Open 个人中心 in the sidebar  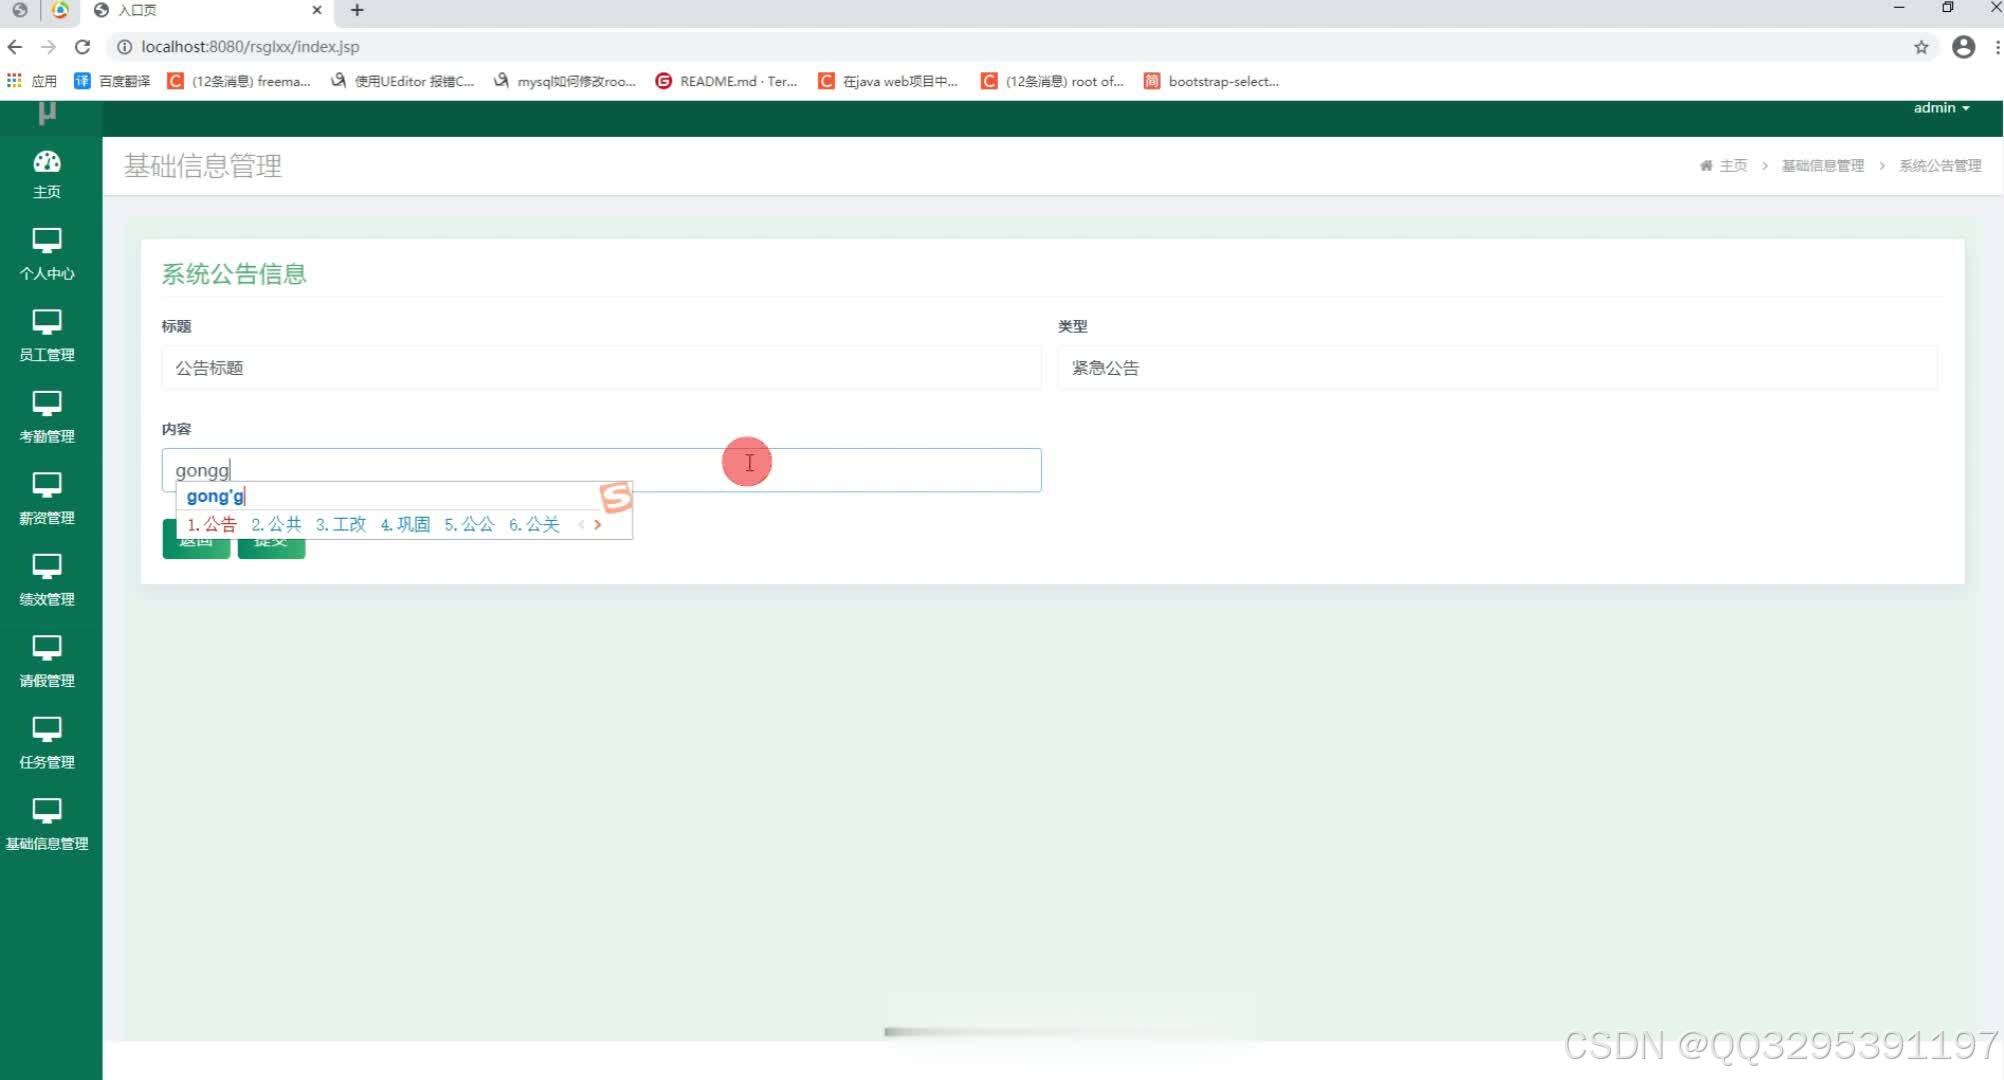[x=47, y=254]
